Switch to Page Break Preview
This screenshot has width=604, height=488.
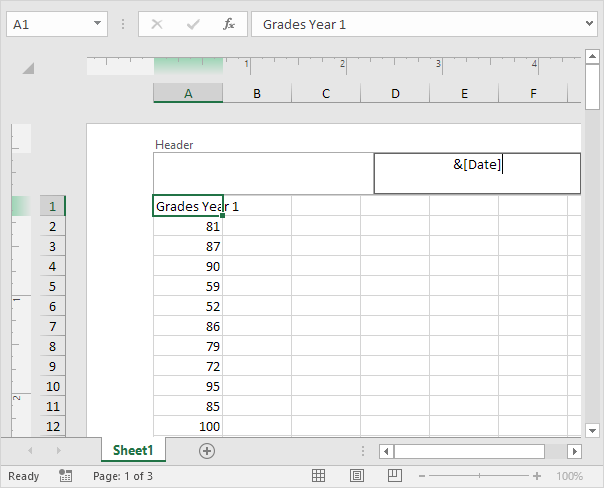(x=394, y=476)
